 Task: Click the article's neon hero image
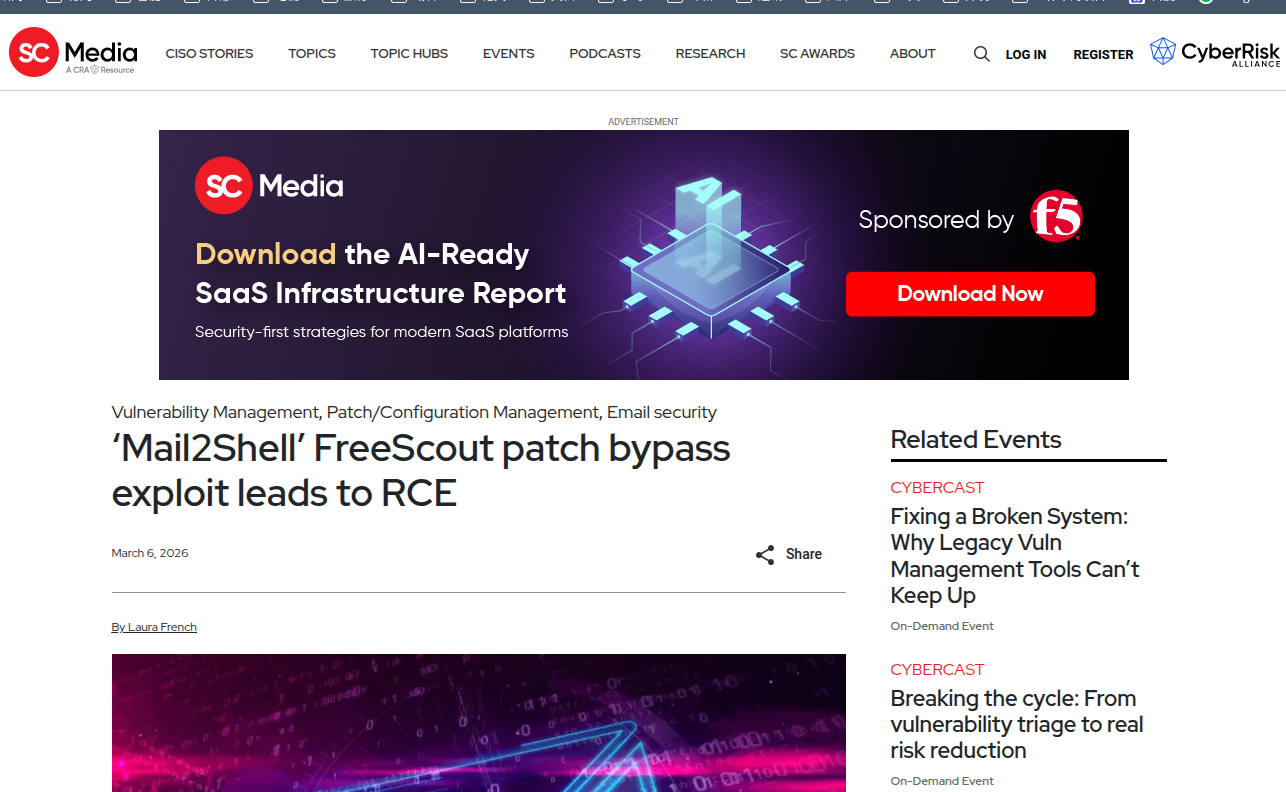(x=478, y=722)
